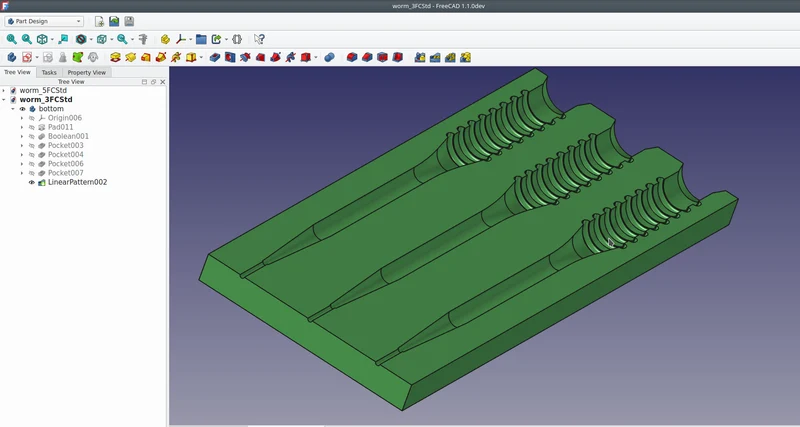Image resolution: width=800 pixels, height=427 pixels.
Task: Select the Tree View tab
Action: tap(17, 72)
